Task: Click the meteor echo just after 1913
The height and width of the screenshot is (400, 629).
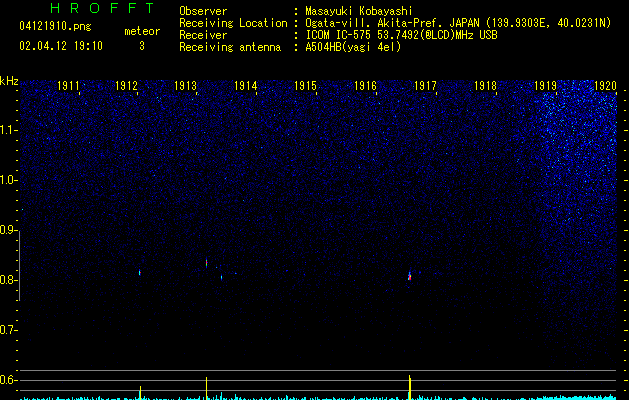Action: pyautogui.click(x=206, y=263)
